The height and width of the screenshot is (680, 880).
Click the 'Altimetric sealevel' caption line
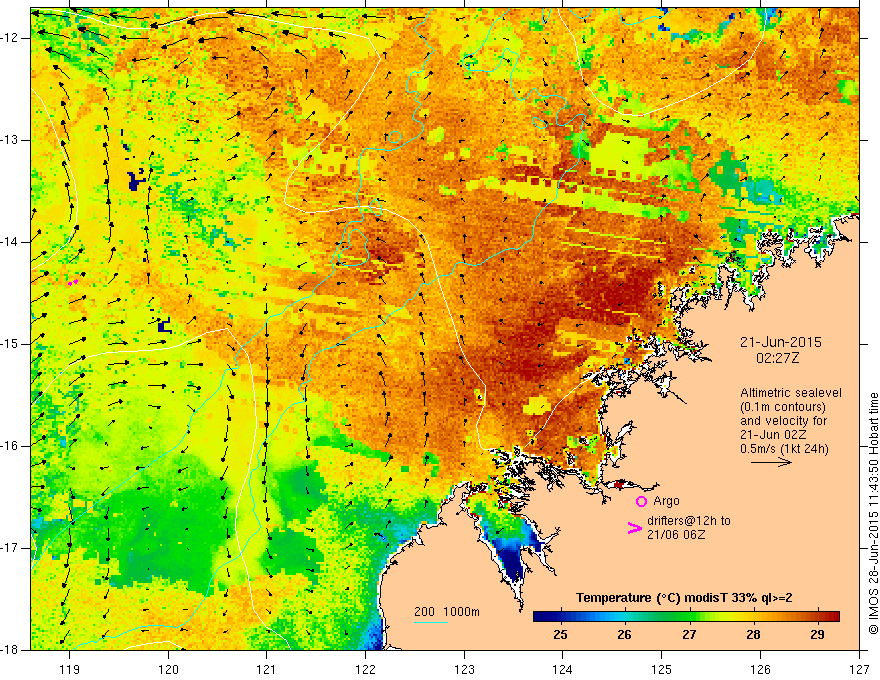[x=791, y=393]
